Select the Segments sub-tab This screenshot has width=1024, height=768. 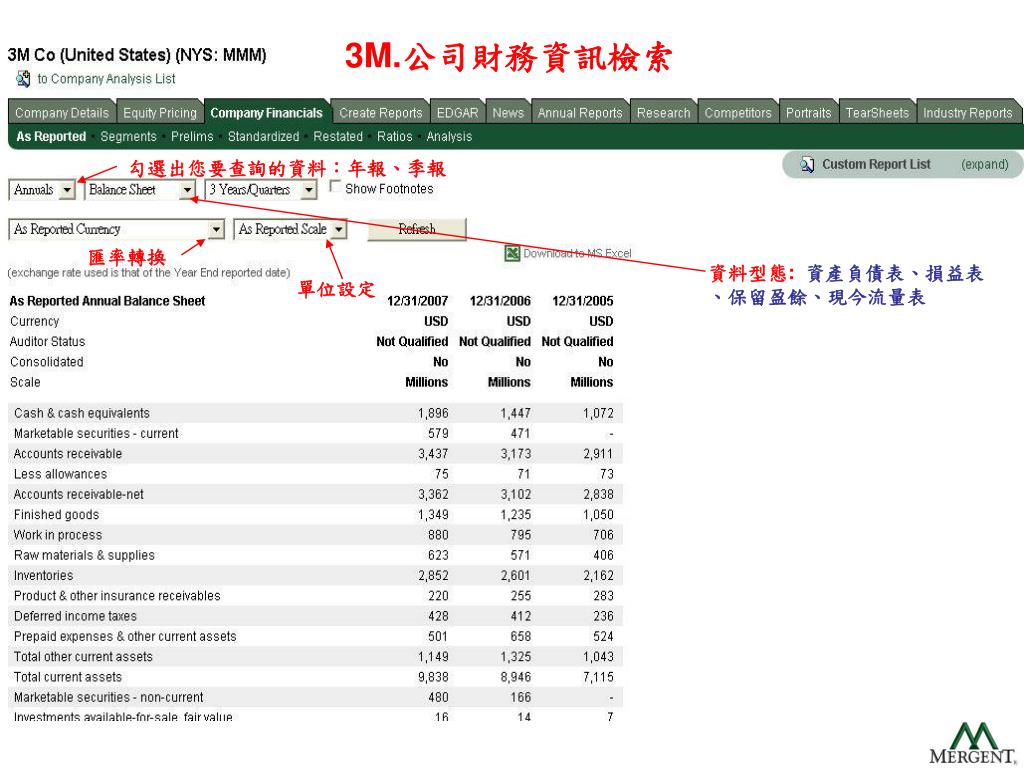coord(129,136)
